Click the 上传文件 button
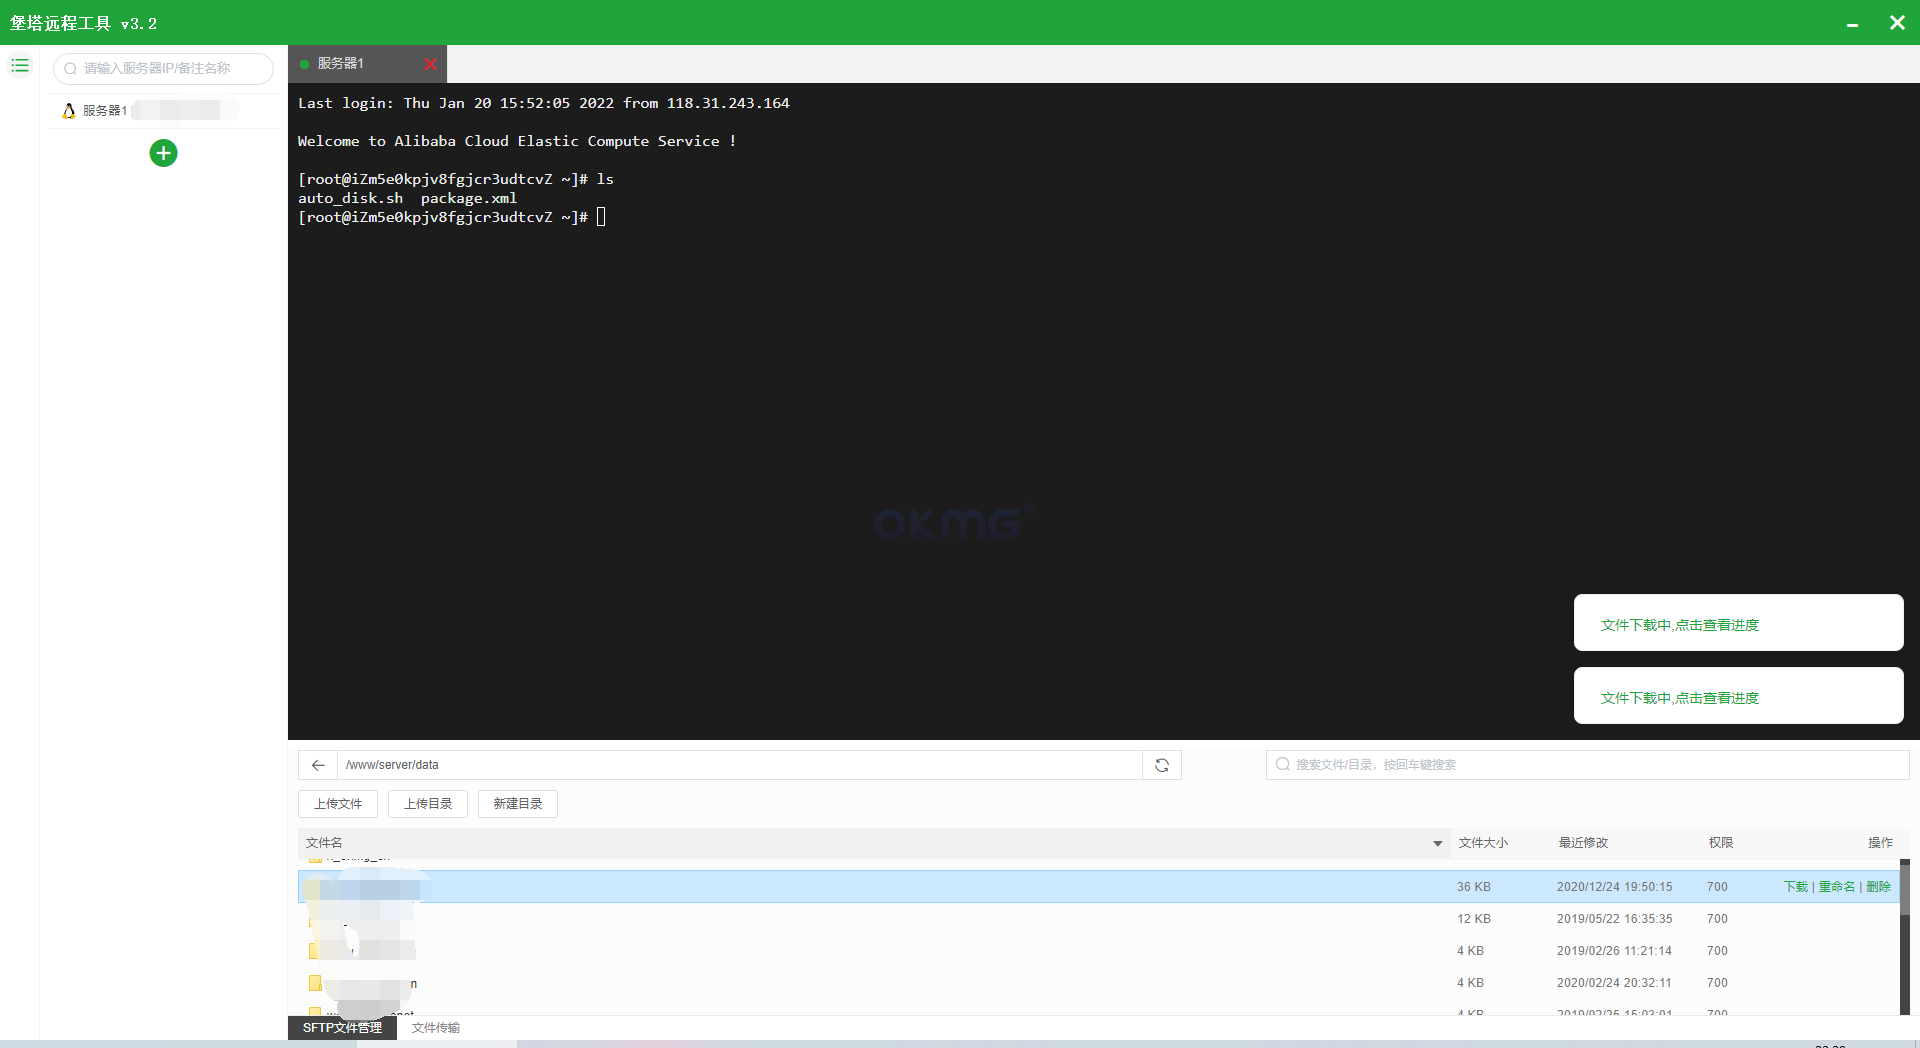Image resolution: width=1920 pixels, height=1048 pixels. [338, 804]
